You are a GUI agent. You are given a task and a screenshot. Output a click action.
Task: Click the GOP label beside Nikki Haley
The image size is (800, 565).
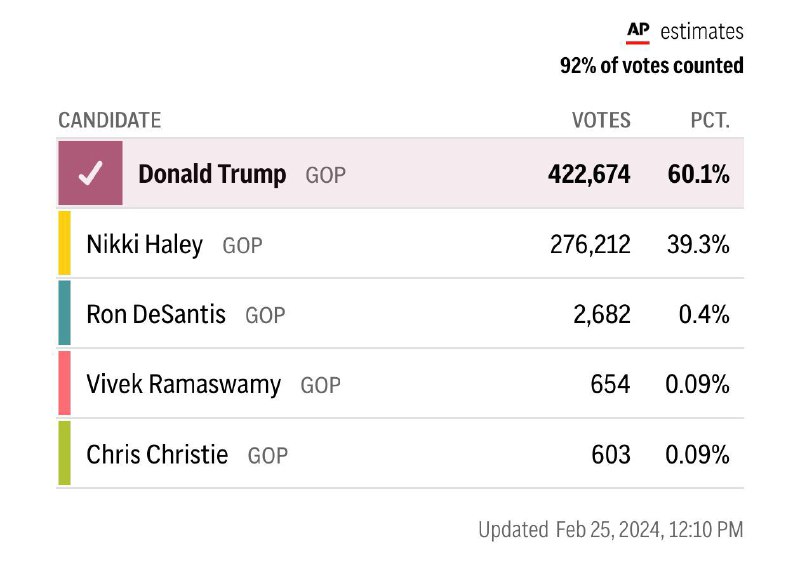242,245
